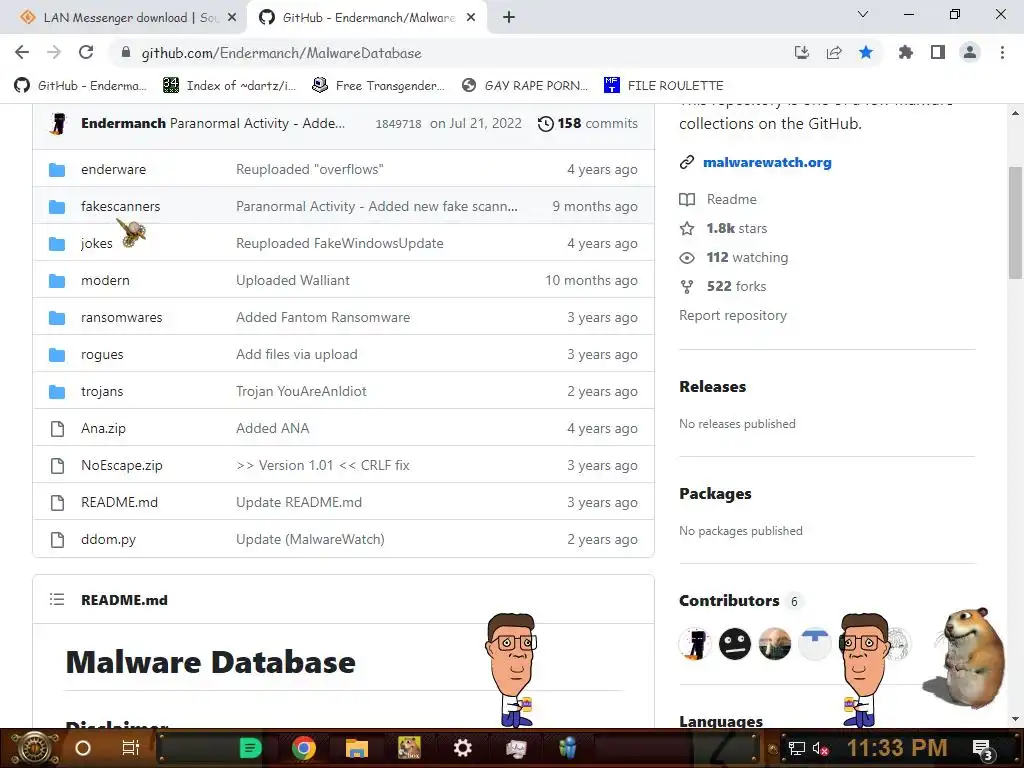Screen dimensions: 1024x768
Task: Open Task View on the taskbar
Action: pos(131,748)
